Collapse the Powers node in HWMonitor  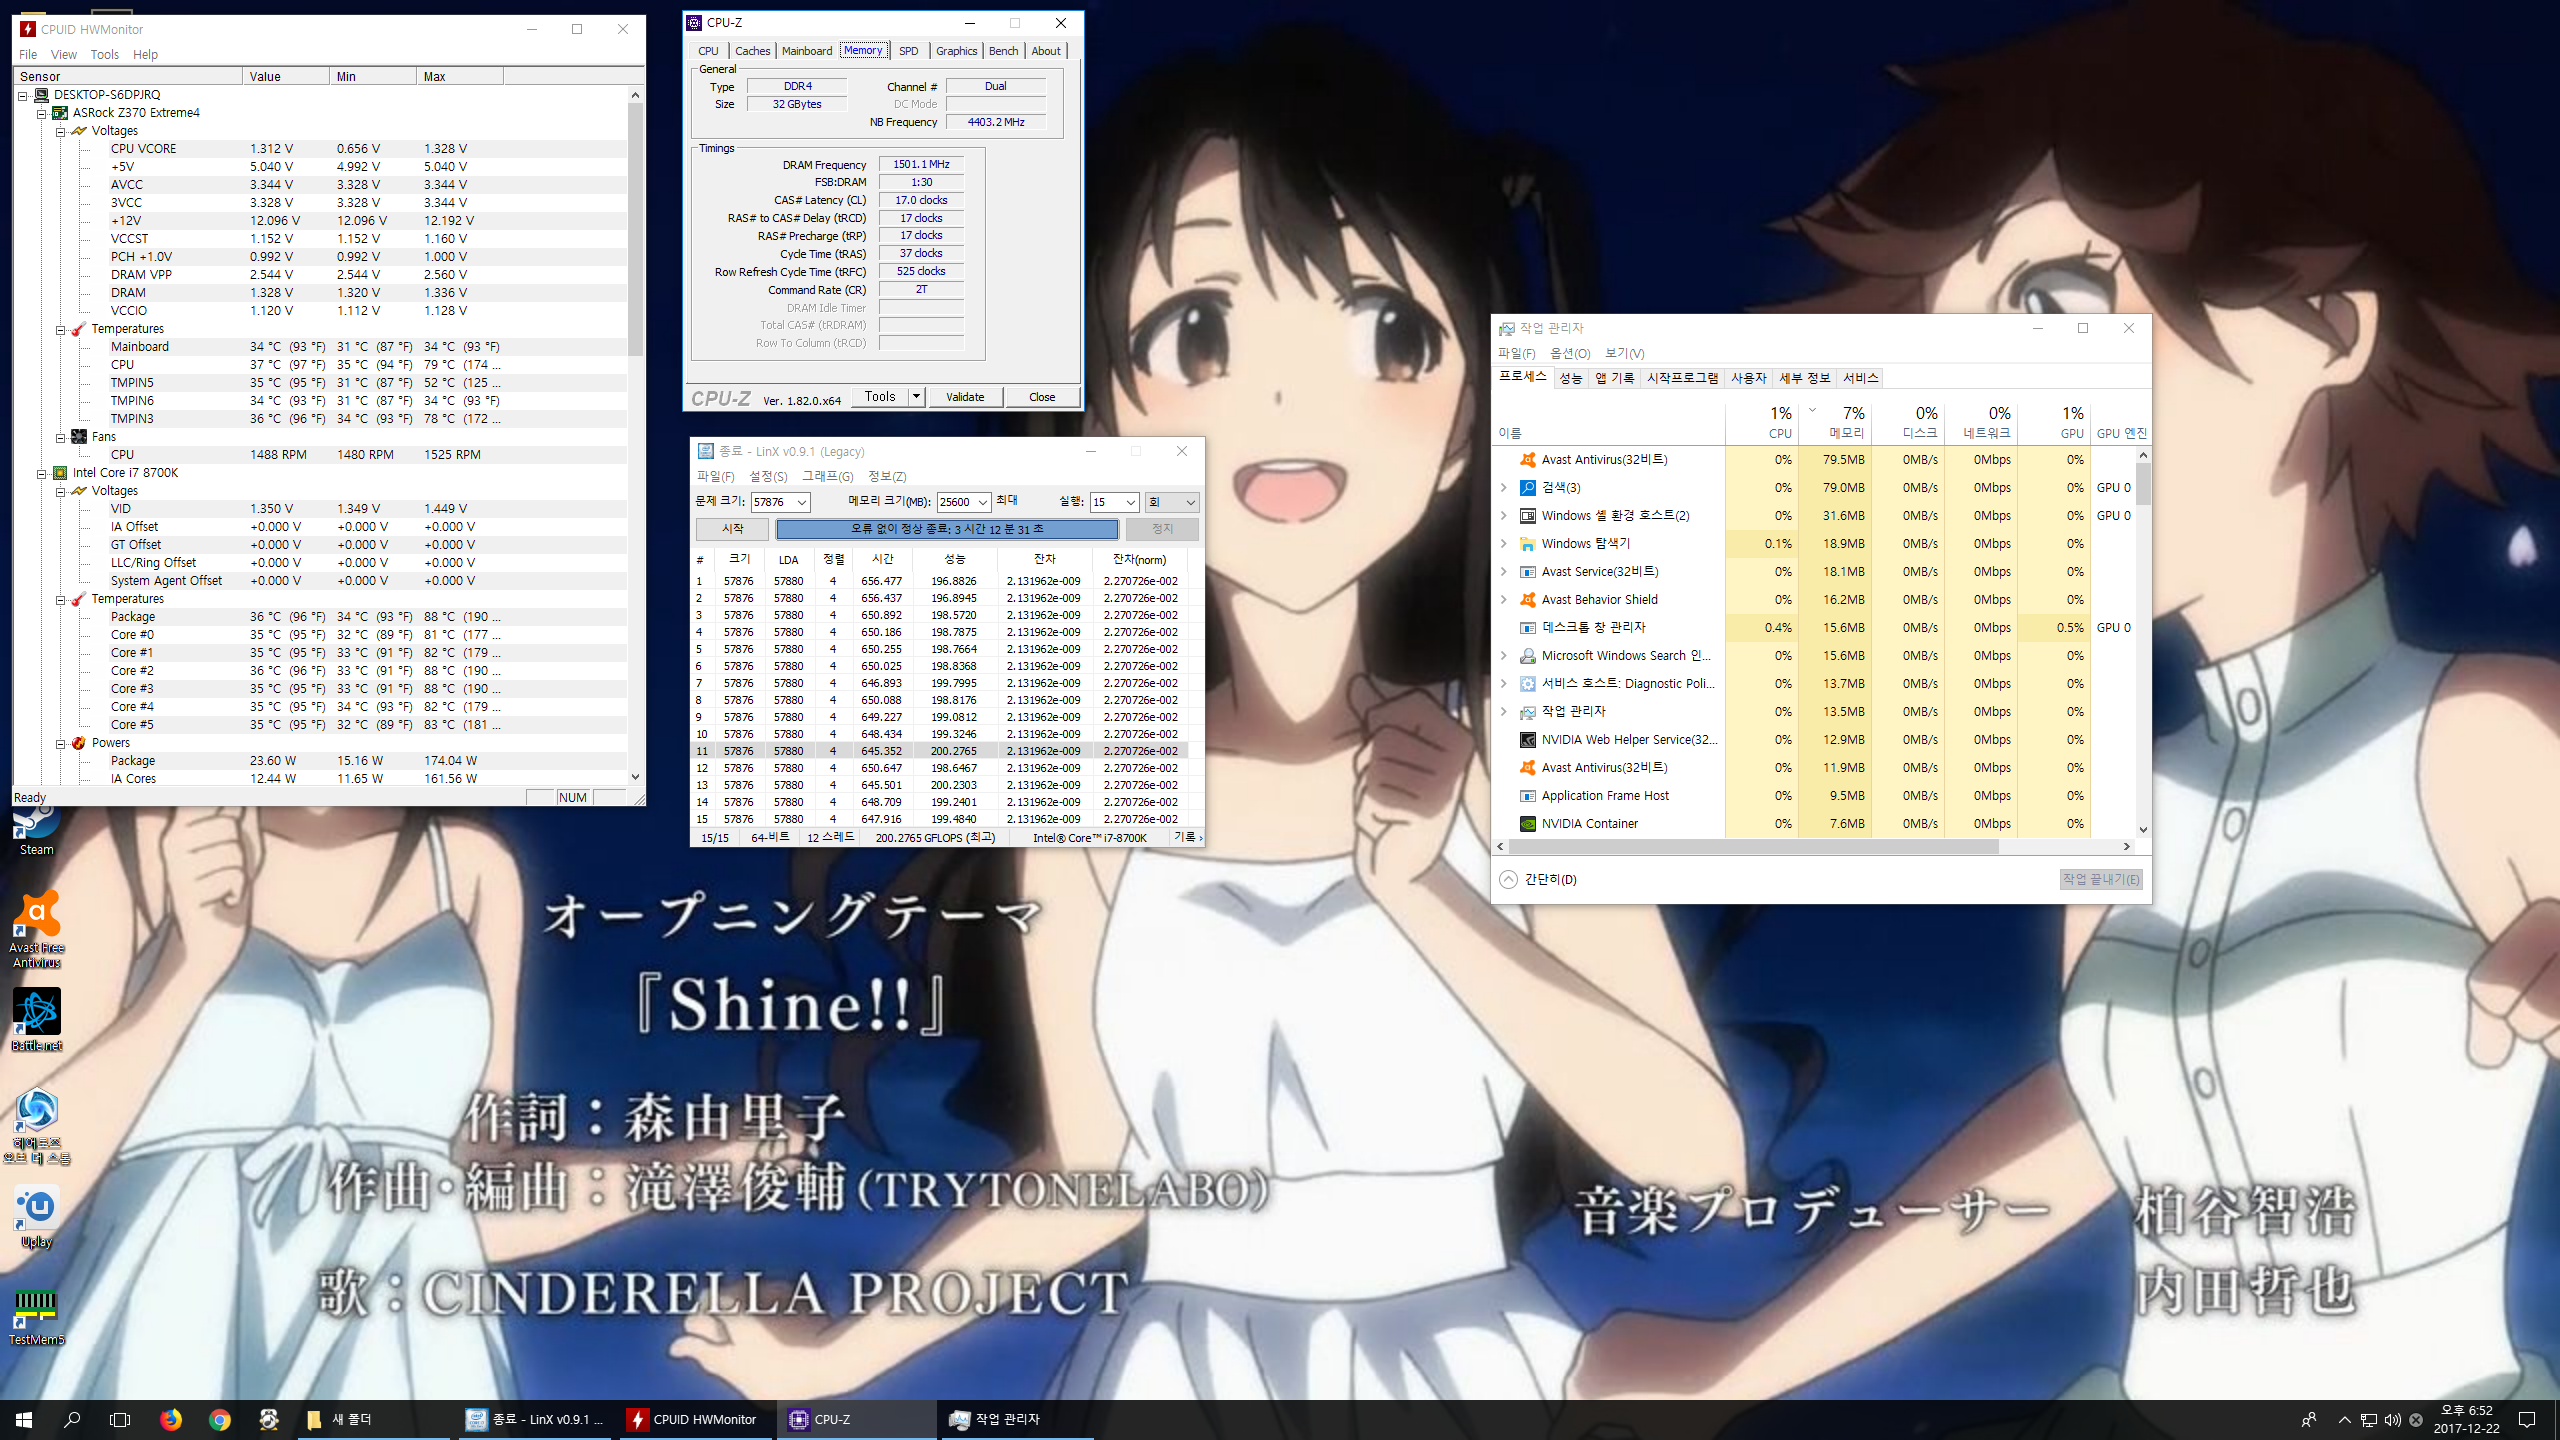(x=60, y=744)
